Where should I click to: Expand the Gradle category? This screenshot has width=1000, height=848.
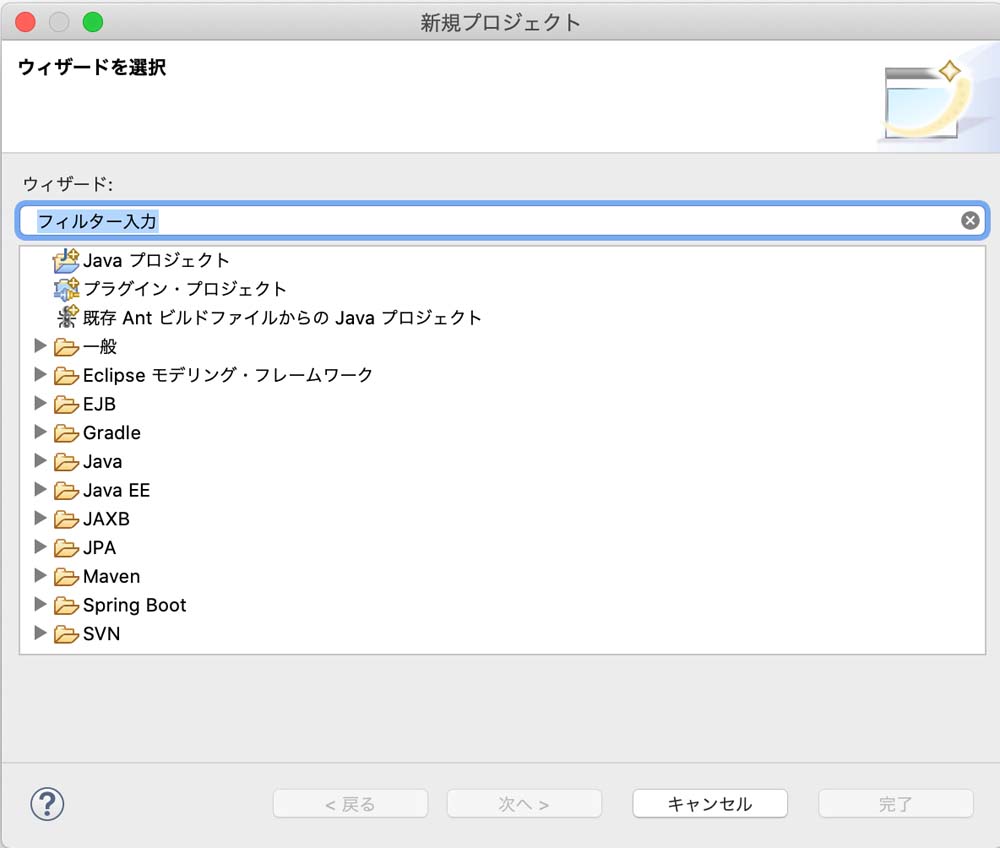click(x=40, y=432)
